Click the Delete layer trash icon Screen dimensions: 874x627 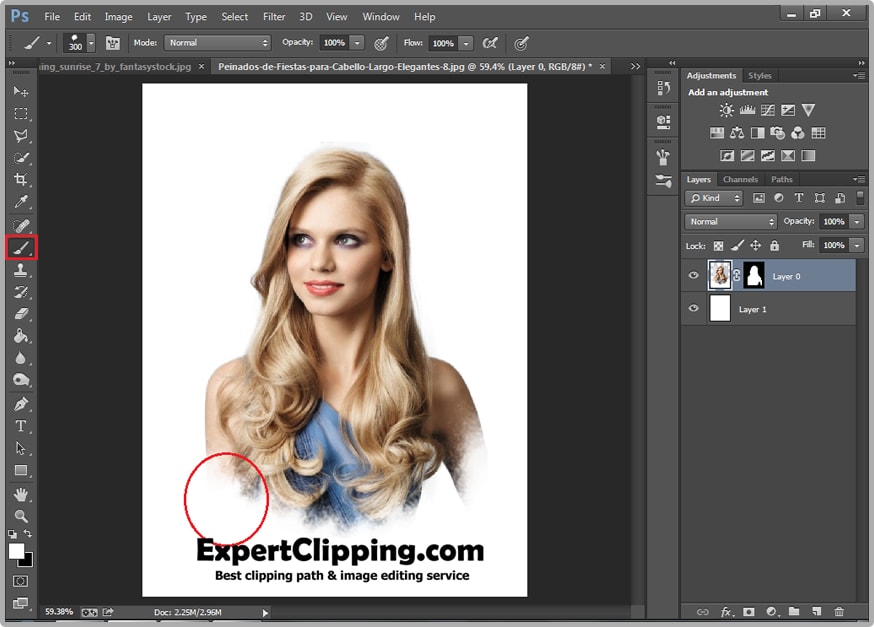click(x=839, y=611)
